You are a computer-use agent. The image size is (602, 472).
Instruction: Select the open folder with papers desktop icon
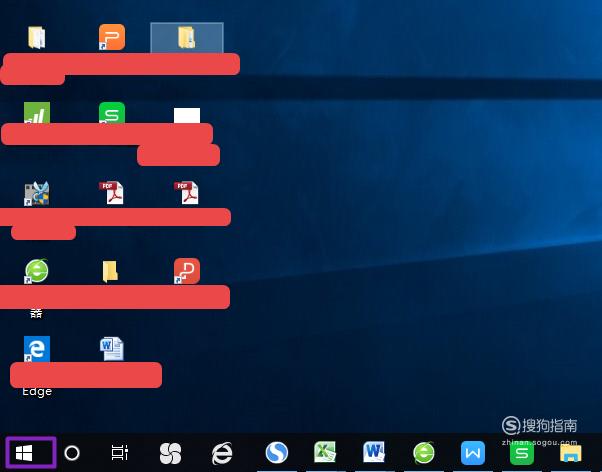coord(37,37)
